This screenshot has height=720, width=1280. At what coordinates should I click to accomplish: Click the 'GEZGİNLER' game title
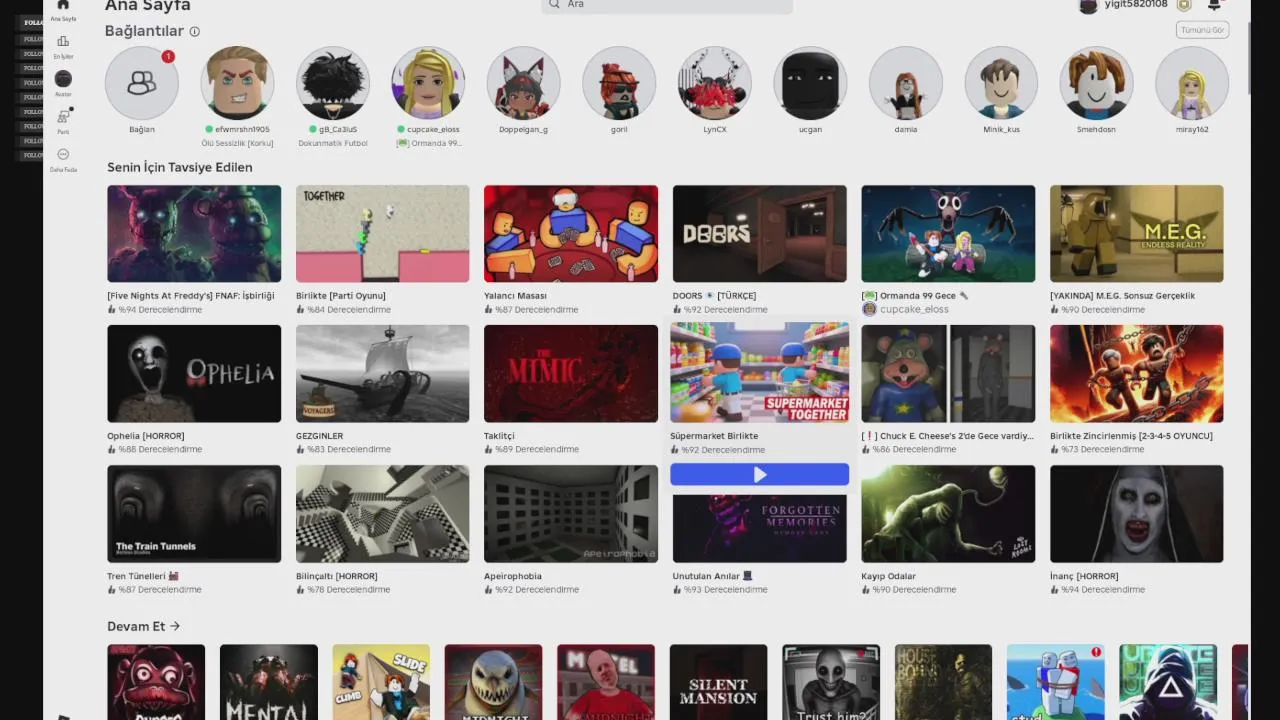pos(320,436)
